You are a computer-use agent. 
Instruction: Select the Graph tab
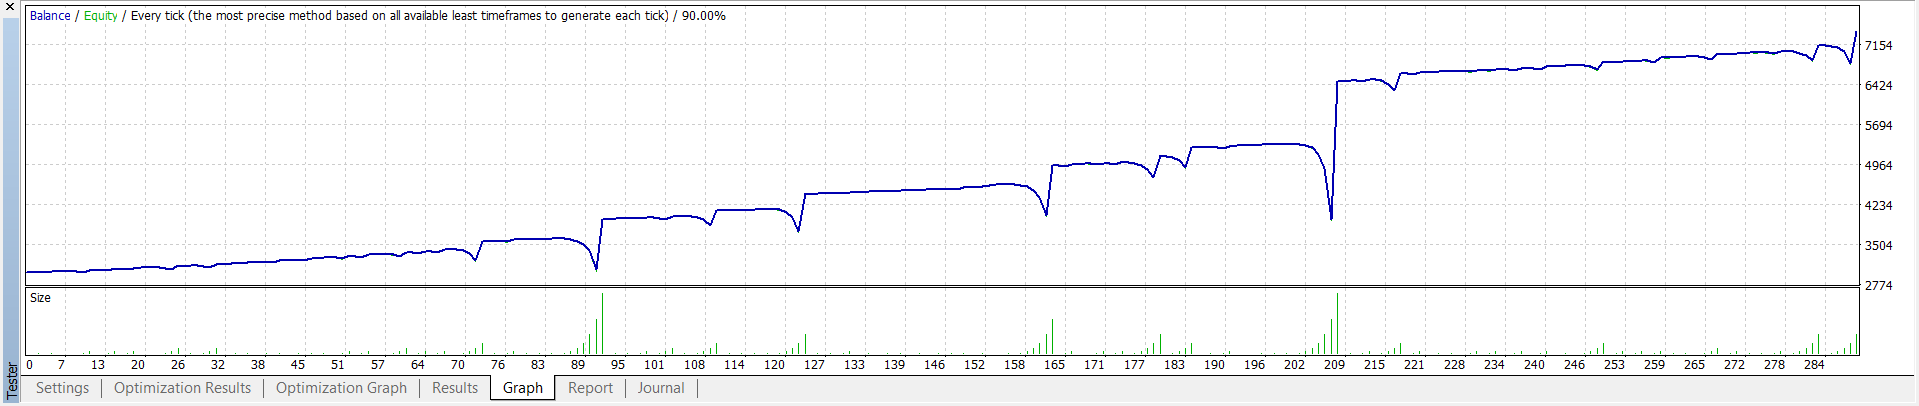[x=523, y=388]
